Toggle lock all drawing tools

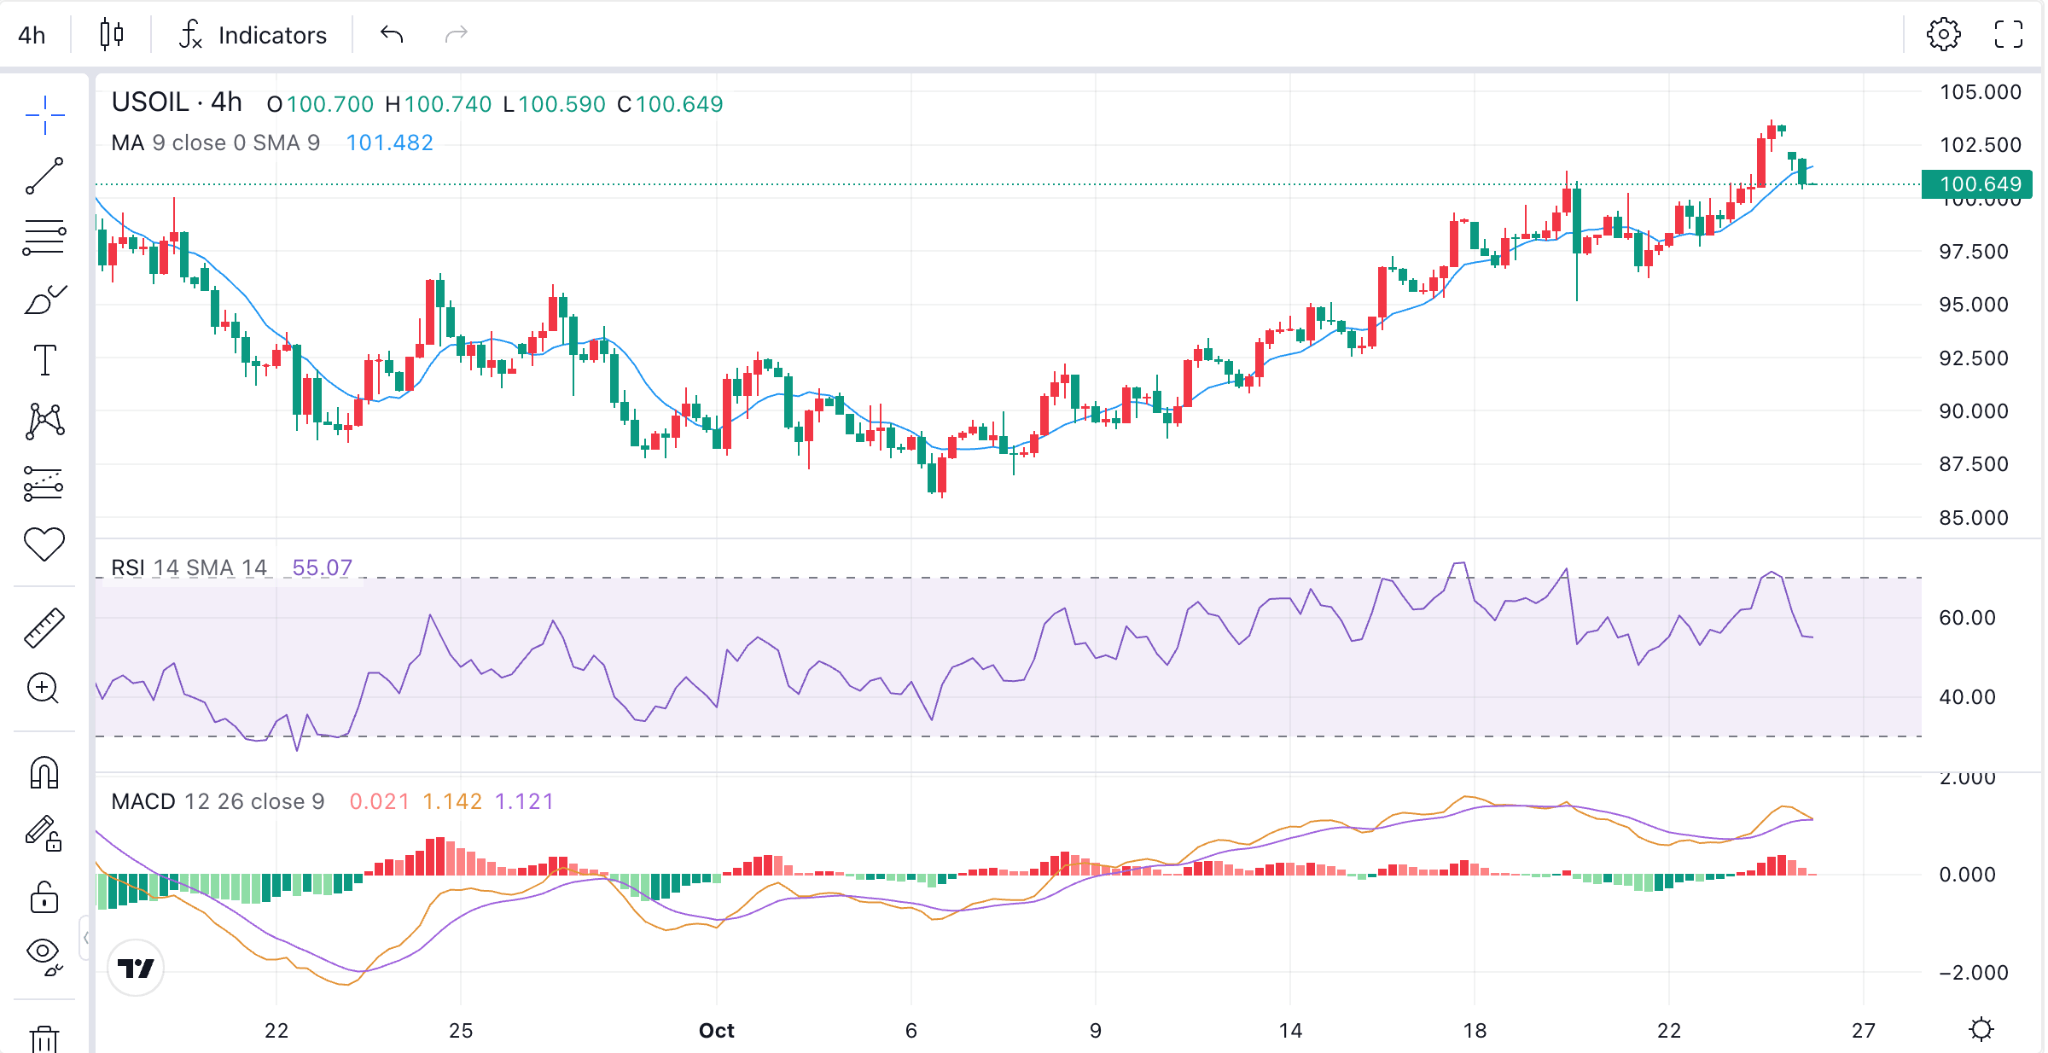click(x=44, y=897)
